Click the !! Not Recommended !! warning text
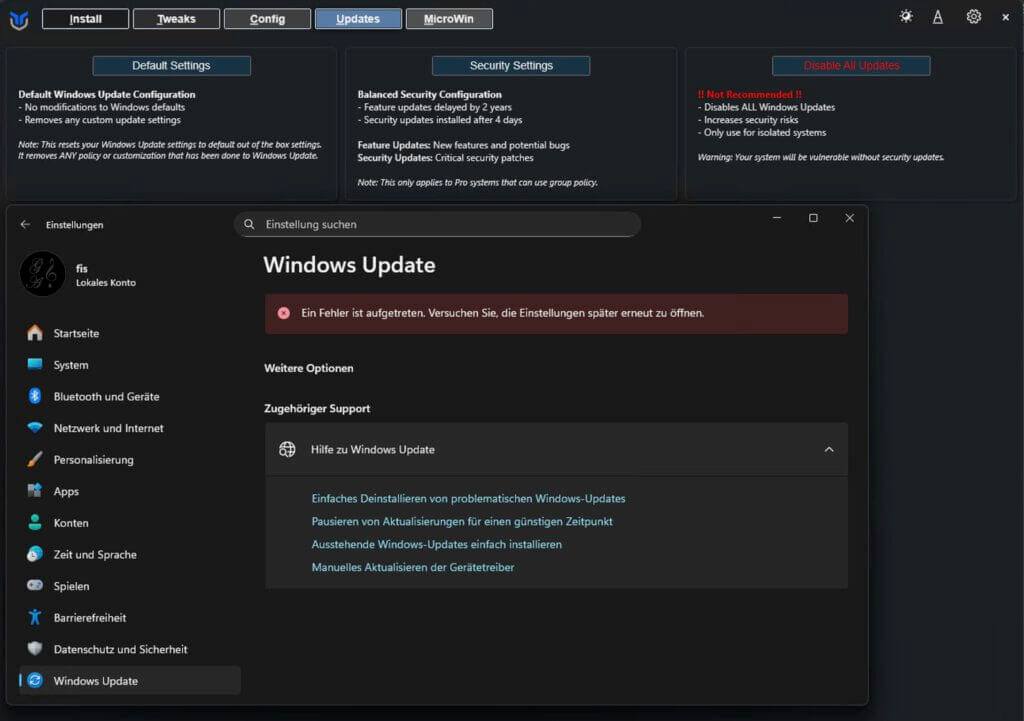 [749, 95]
